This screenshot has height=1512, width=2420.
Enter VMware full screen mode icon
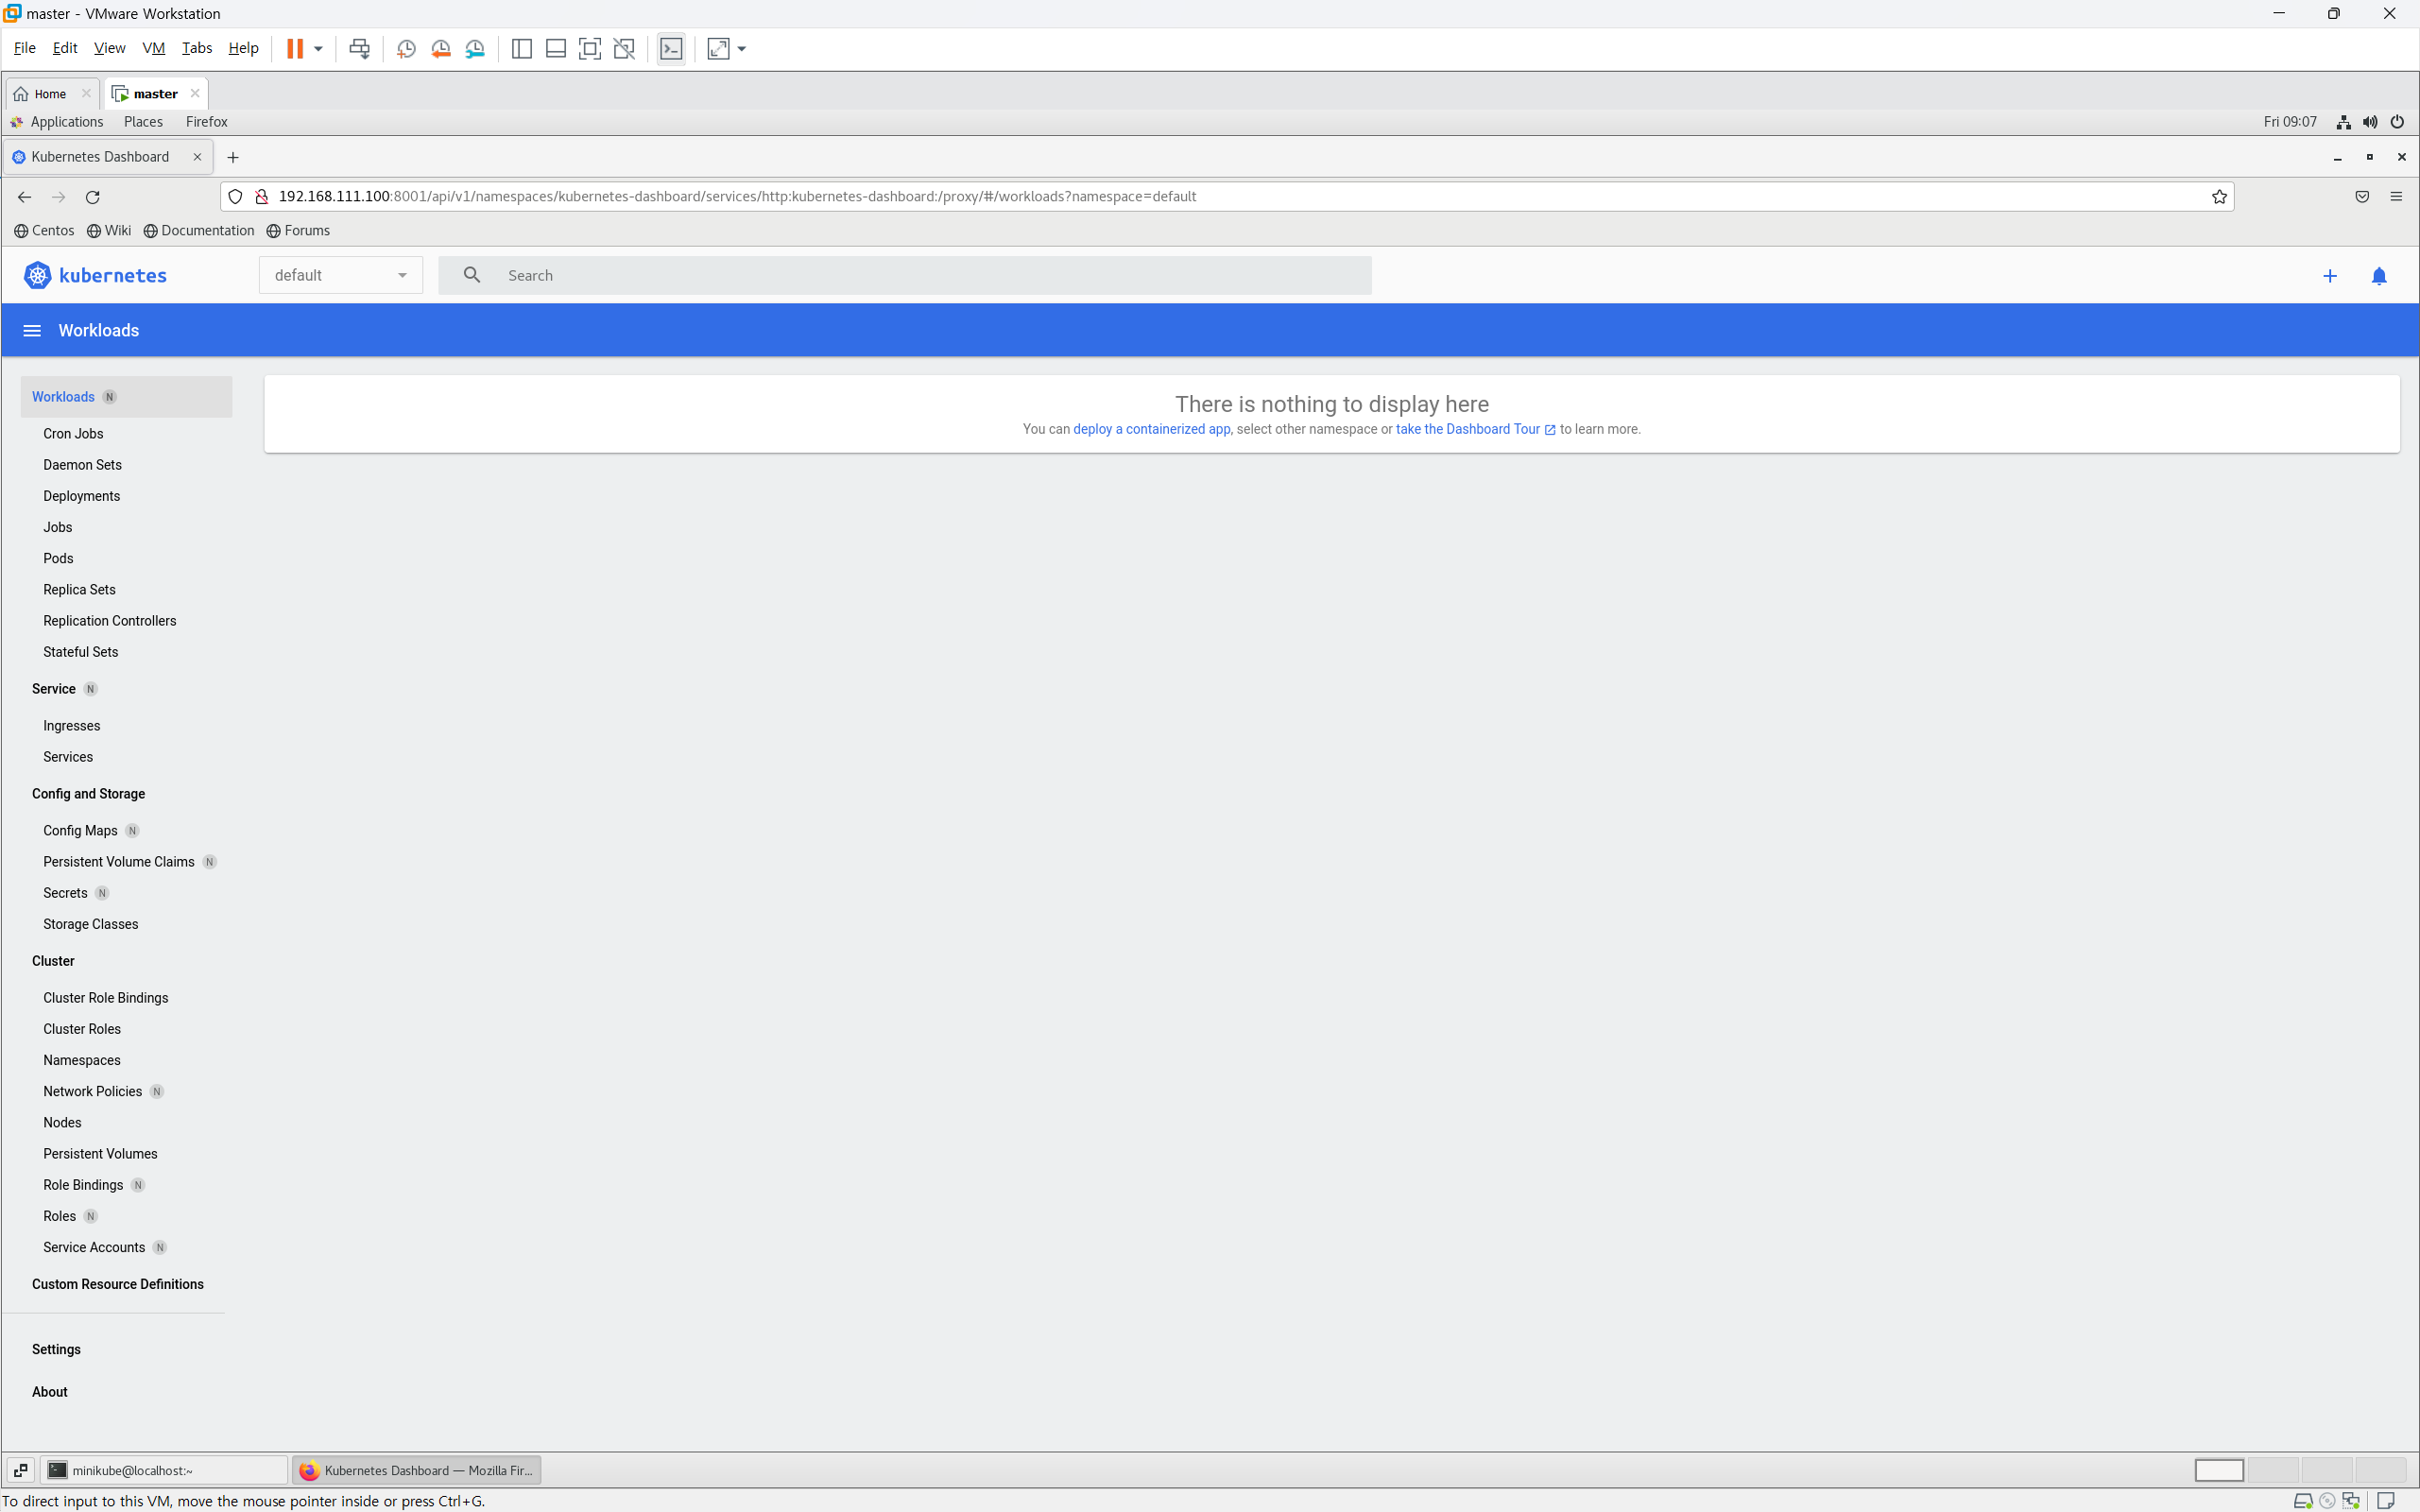(590, 49)
